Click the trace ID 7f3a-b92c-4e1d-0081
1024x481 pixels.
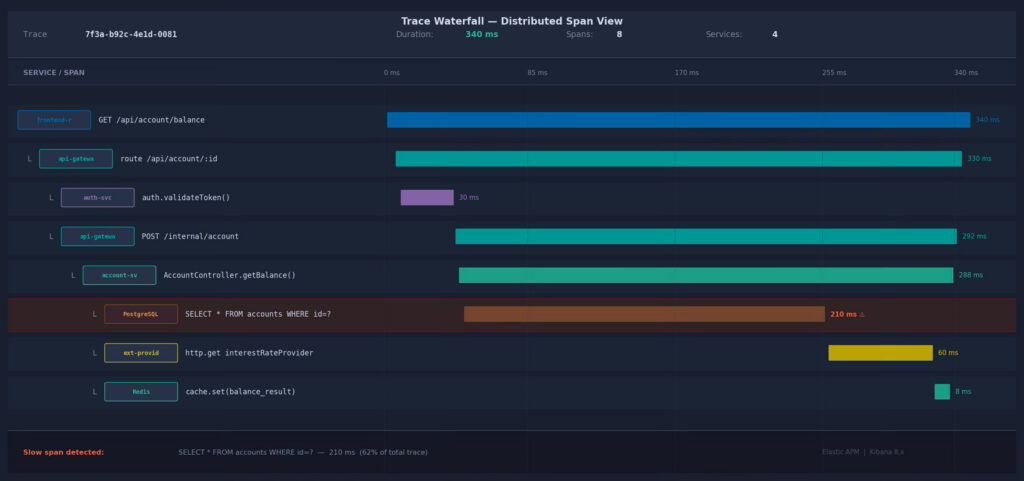pos(131,34)
